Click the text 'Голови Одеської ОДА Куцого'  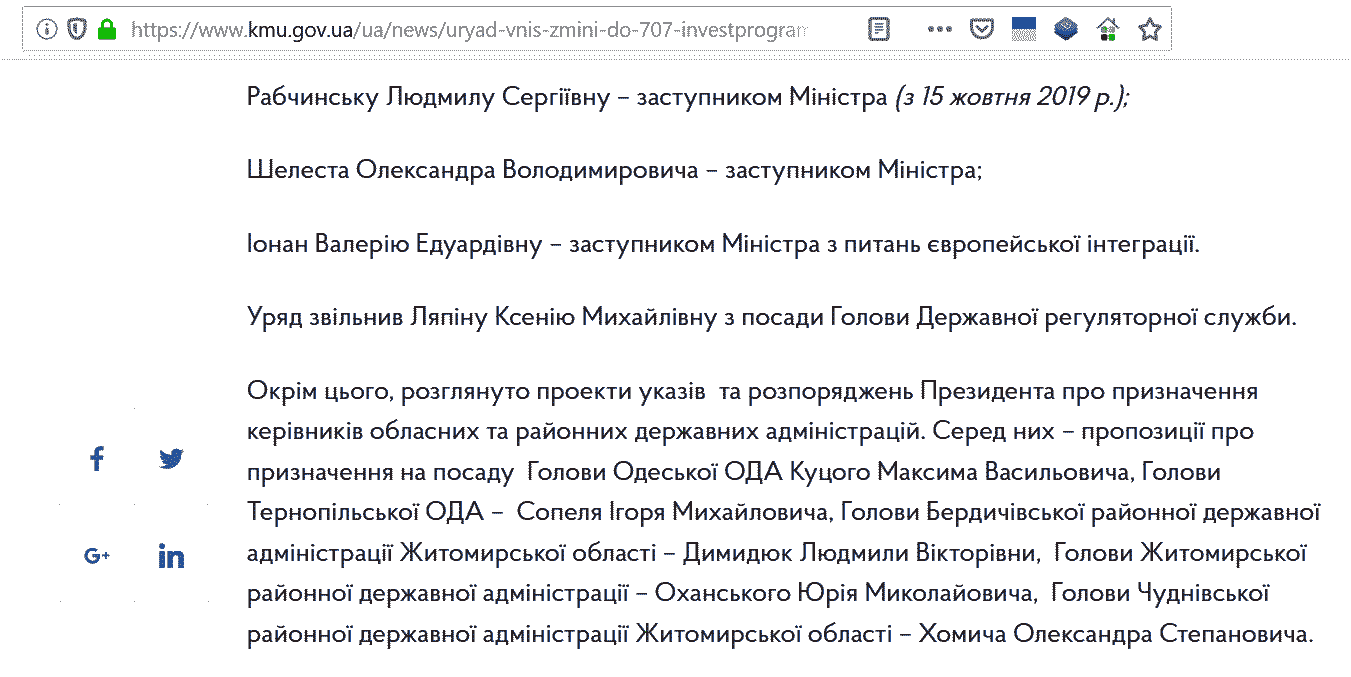click(x=656, y=471)
